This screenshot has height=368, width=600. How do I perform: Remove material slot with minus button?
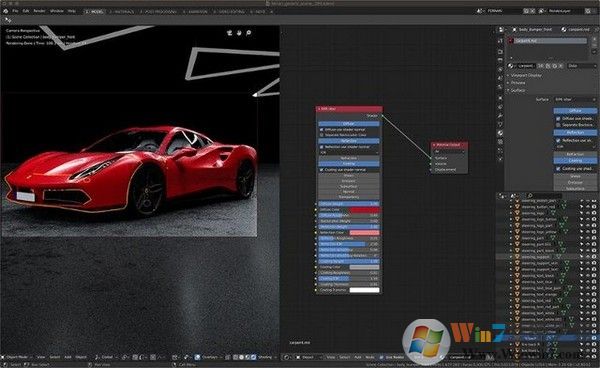[594, 46]
